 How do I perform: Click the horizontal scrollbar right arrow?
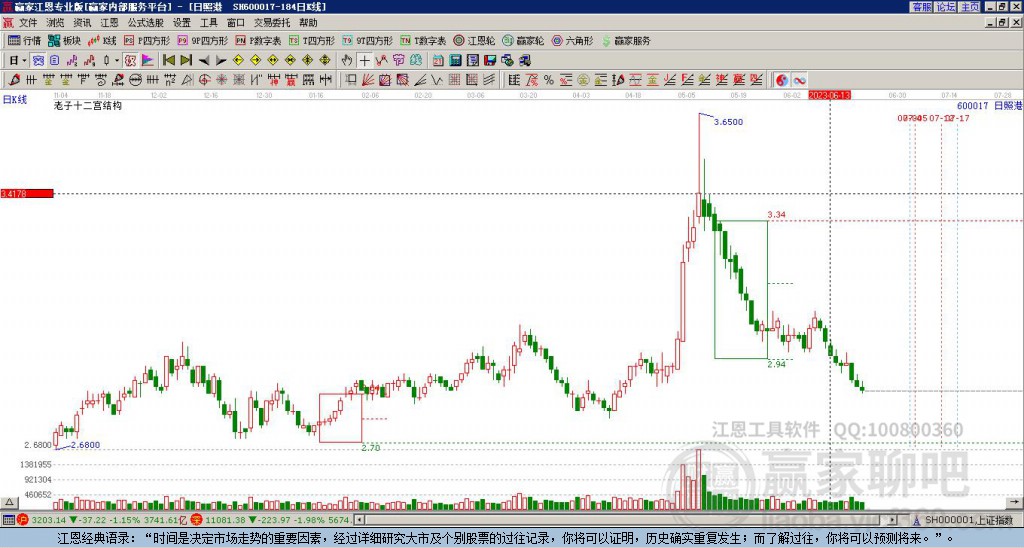click(x=893, y=520)
